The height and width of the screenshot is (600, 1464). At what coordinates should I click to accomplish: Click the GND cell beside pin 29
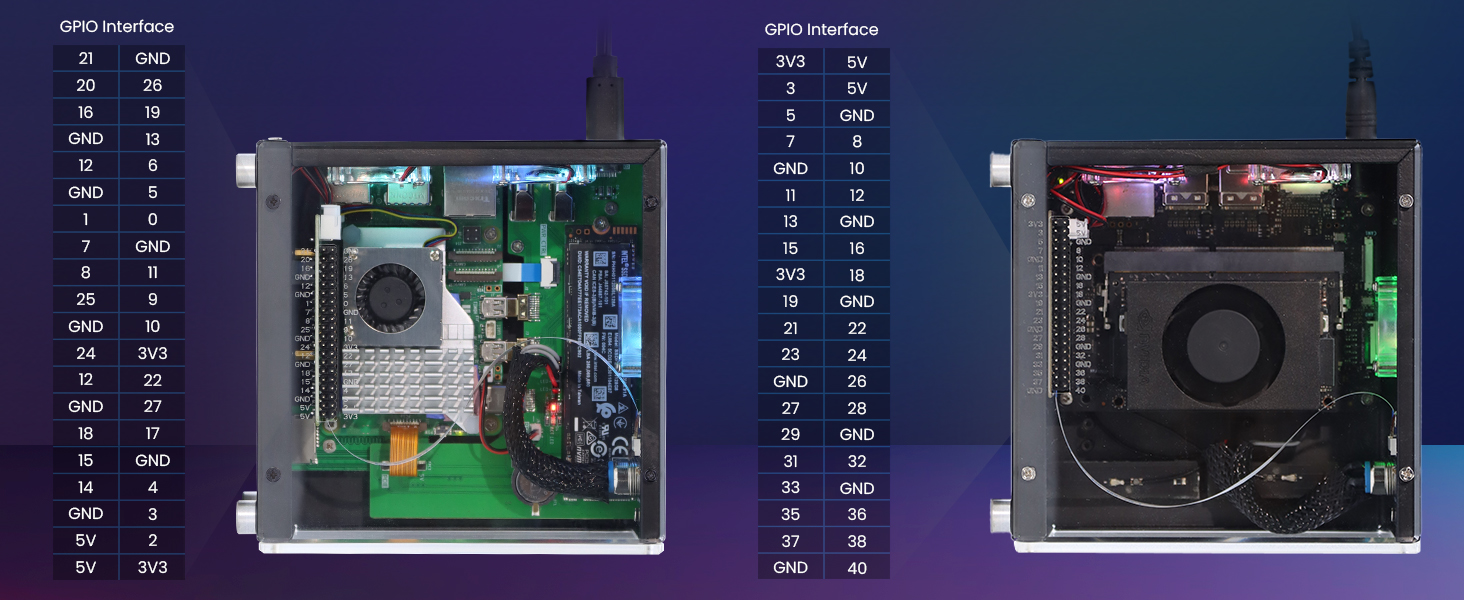857,434
